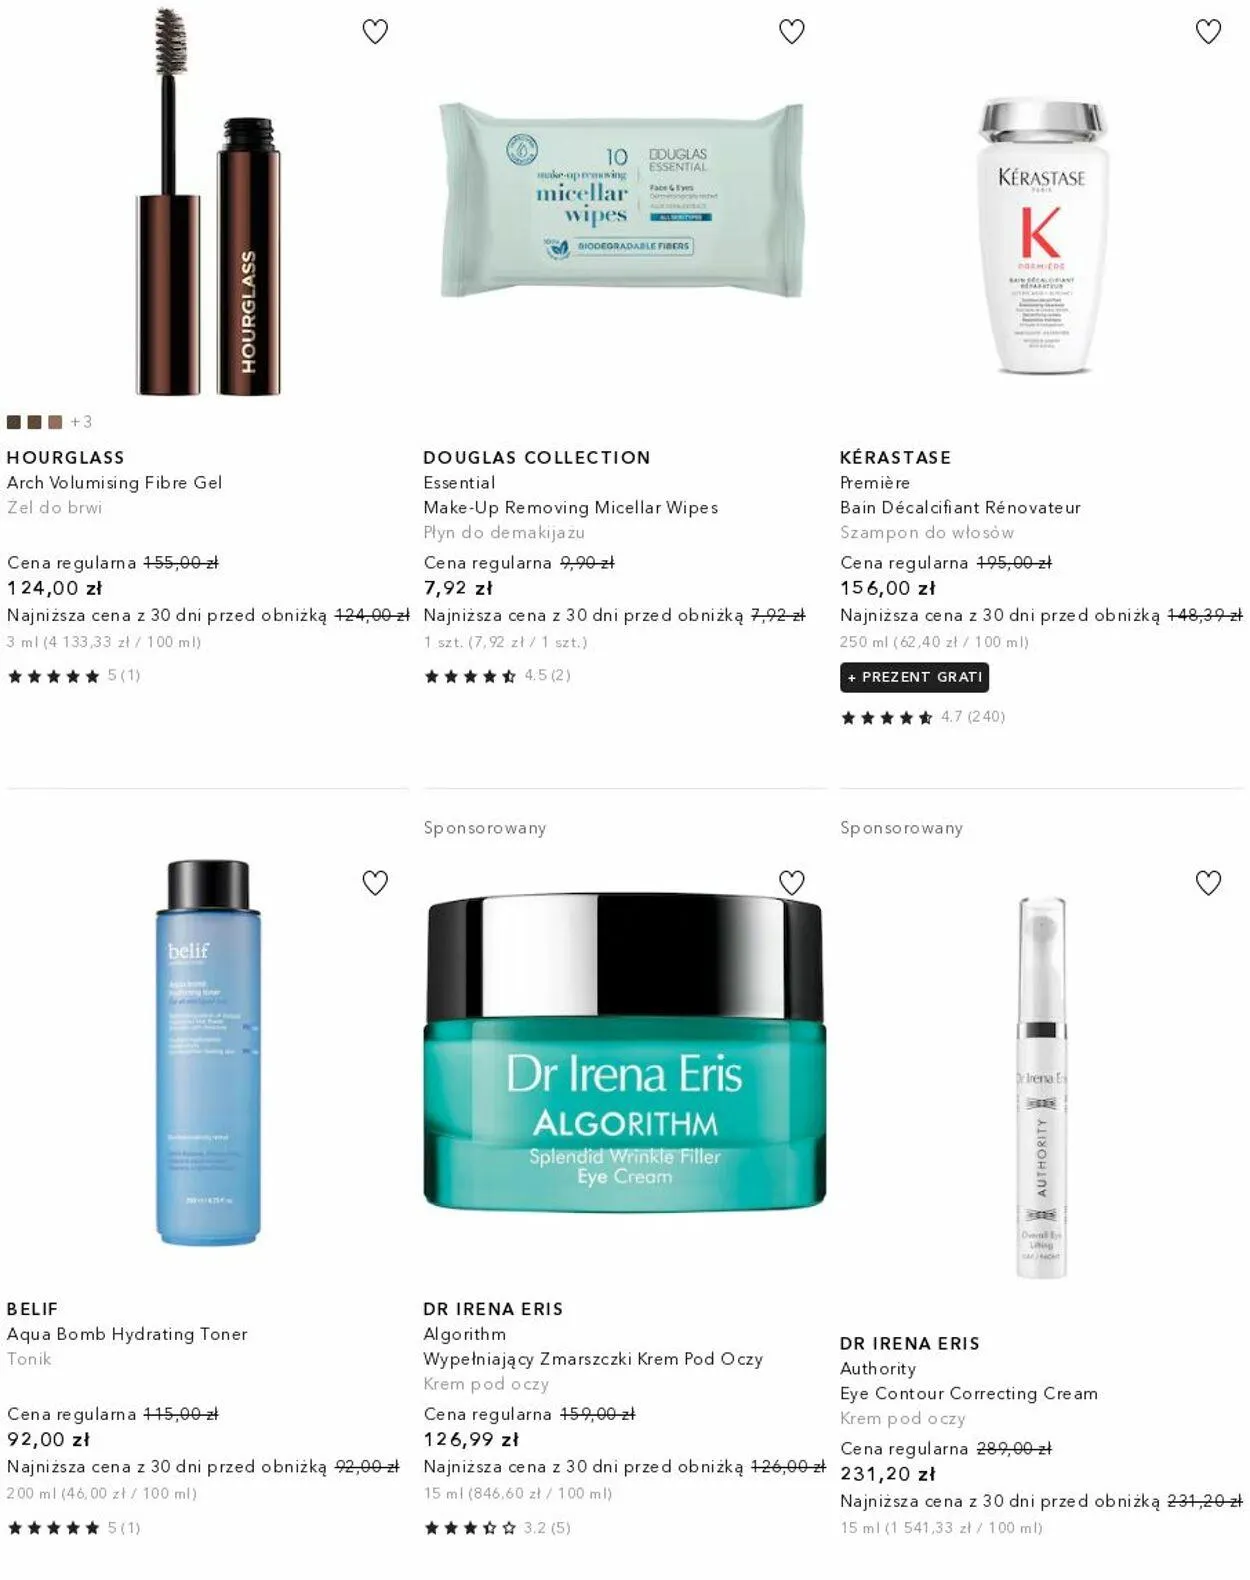
Task: Click the Eye Contour Correcting Cream title
Action: click(968, 1394)
